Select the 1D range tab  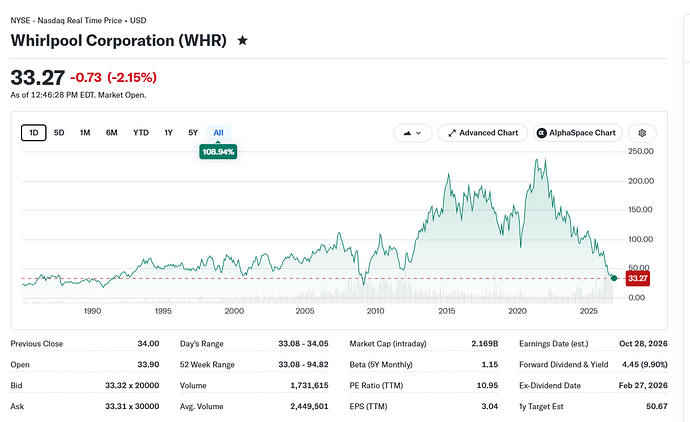tap(34, 133)
